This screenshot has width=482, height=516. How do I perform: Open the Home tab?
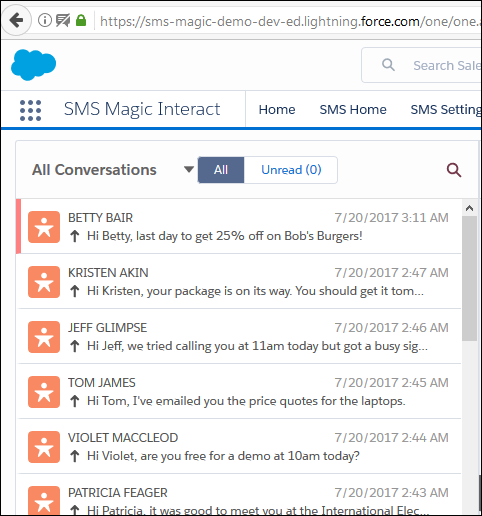[x=277, y=110]
